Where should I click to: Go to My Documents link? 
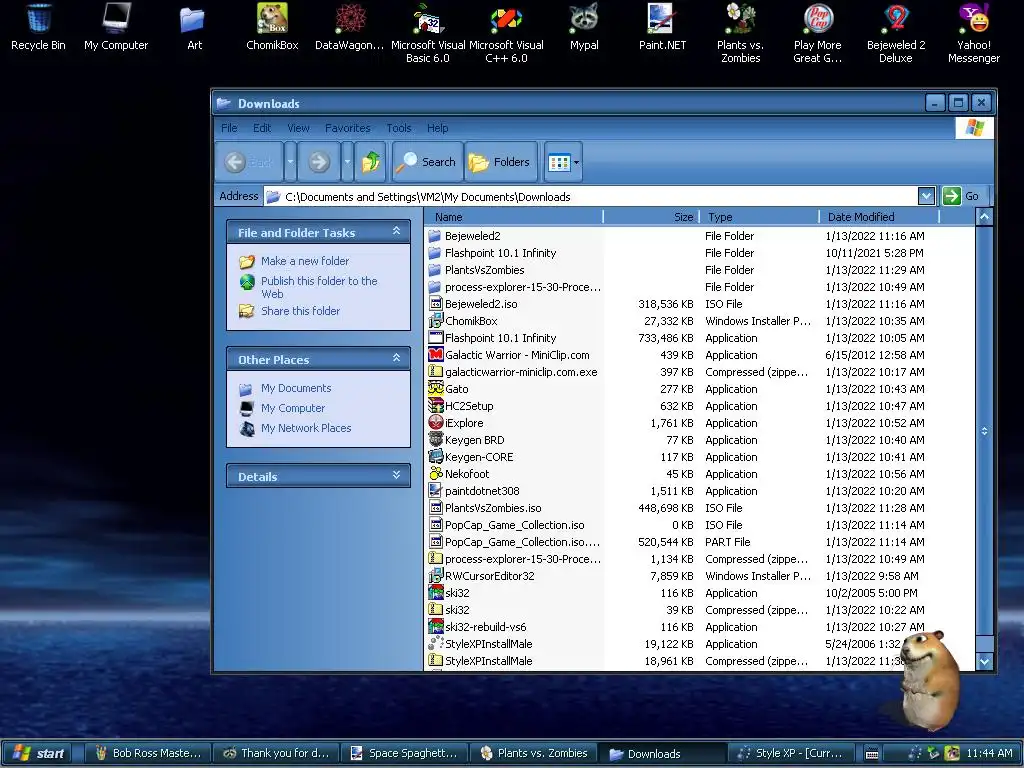(296, 389)
